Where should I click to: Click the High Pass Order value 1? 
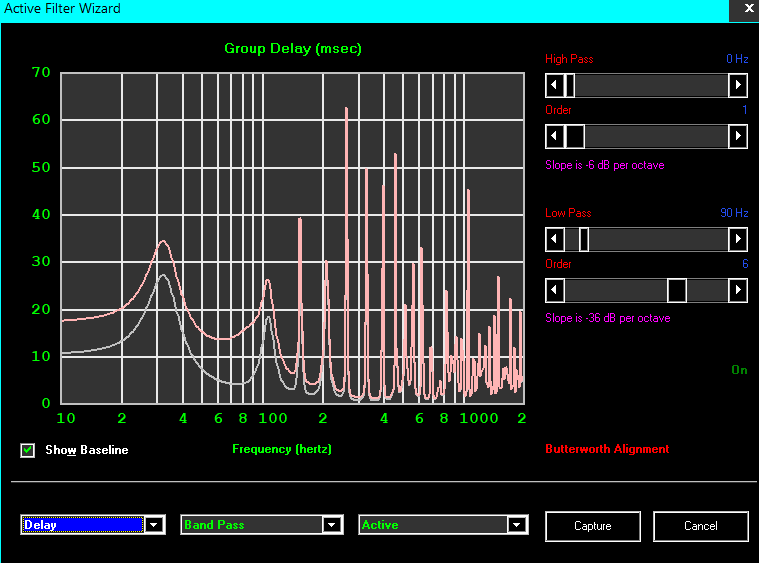coord(745,110)
